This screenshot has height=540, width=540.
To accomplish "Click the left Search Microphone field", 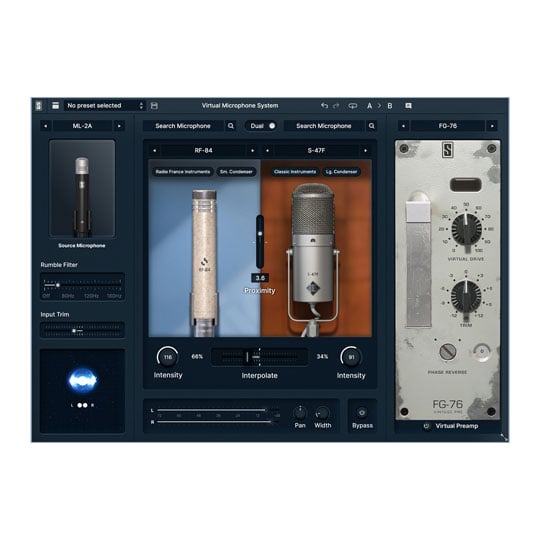I will 183,126.
